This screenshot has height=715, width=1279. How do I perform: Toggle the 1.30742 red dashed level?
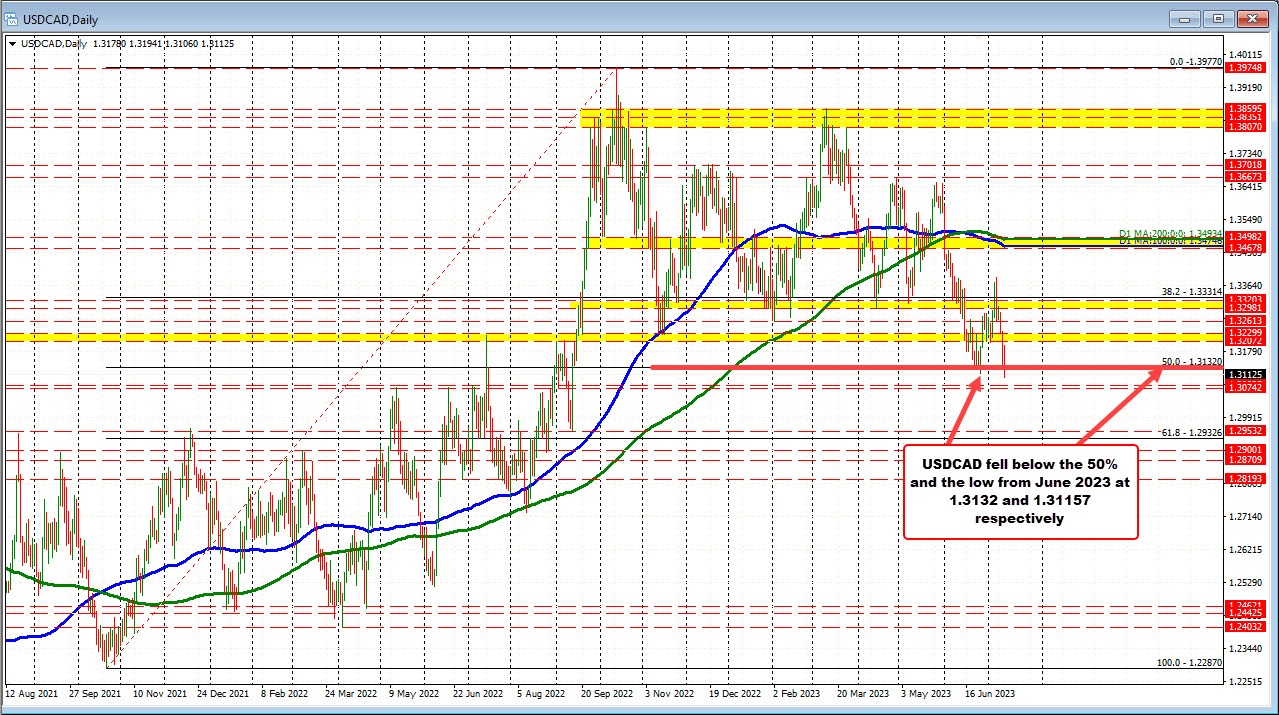1248,387
